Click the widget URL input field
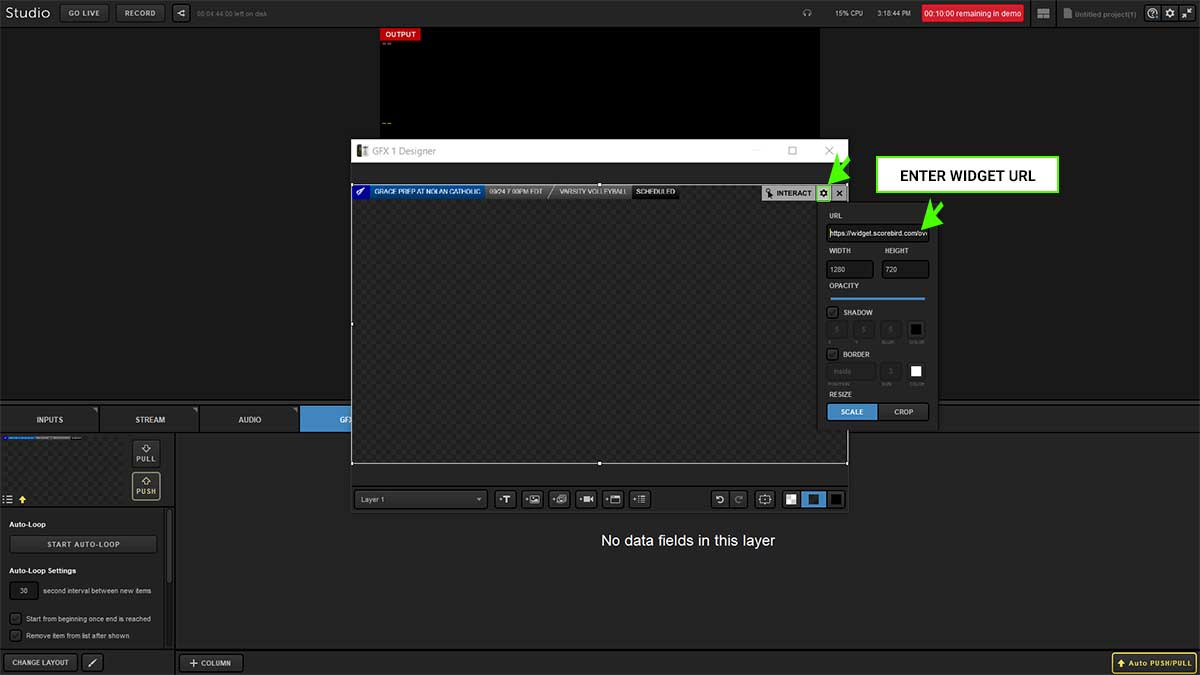Image resolution: width=1200 pixels, height=675 pixels. [x=878, y=233]
